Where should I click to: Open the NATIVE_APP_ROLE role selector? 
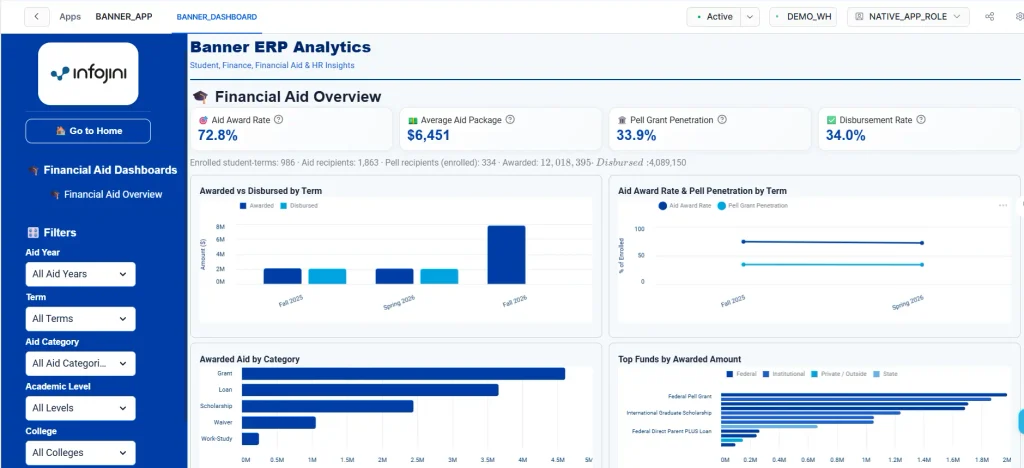tap(908, 16)
